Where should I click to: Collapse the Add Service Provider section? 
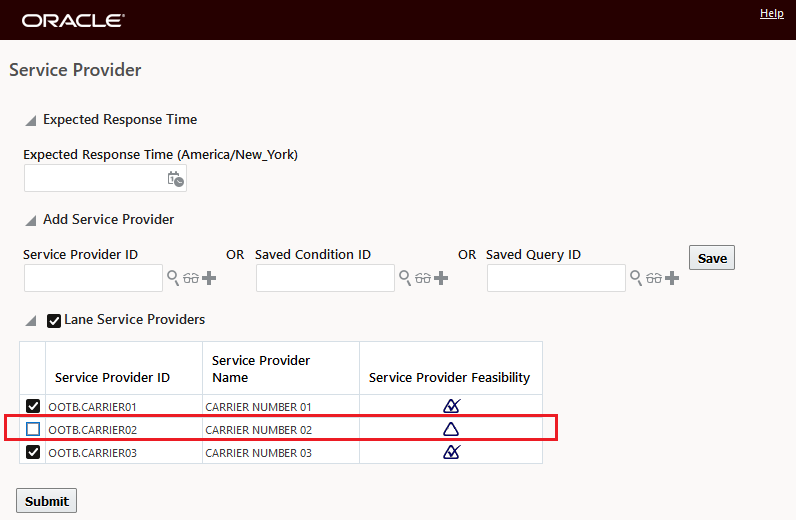click(31, 220)
